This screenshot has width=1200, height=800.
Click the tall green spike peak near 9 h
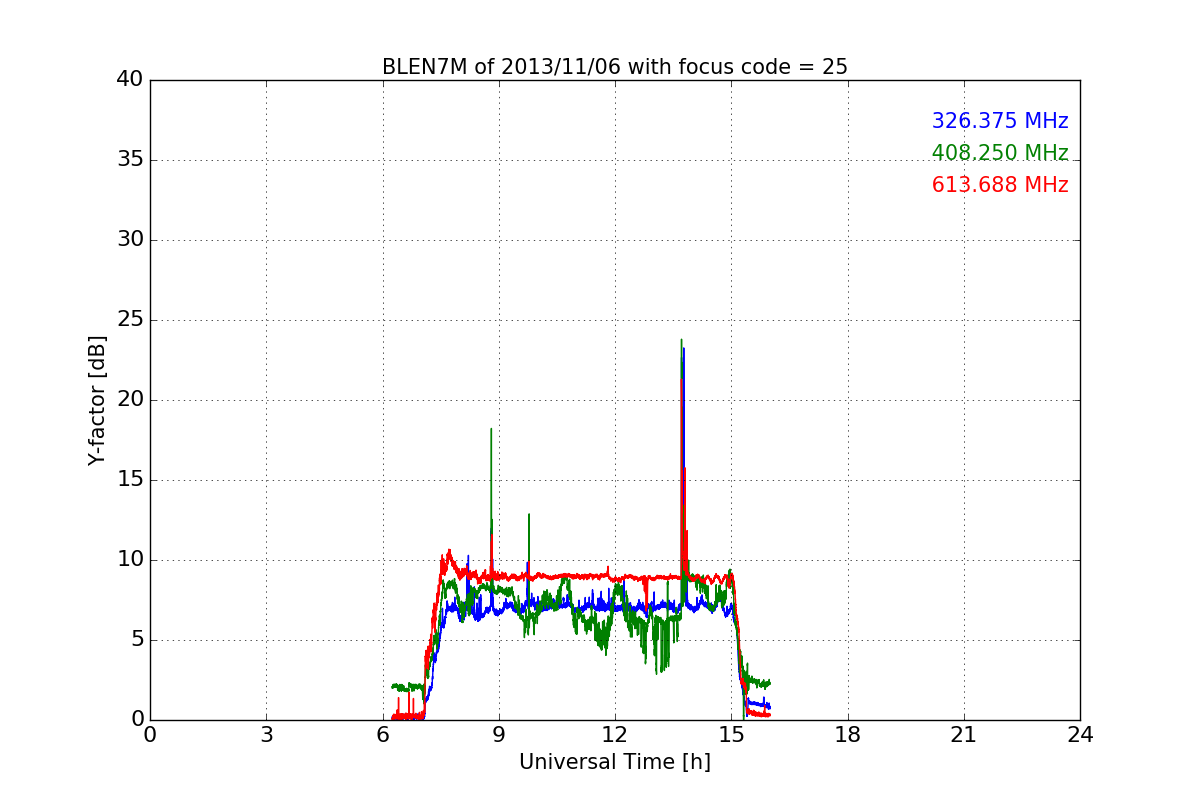pyautogui.click(x=491, y=429)
